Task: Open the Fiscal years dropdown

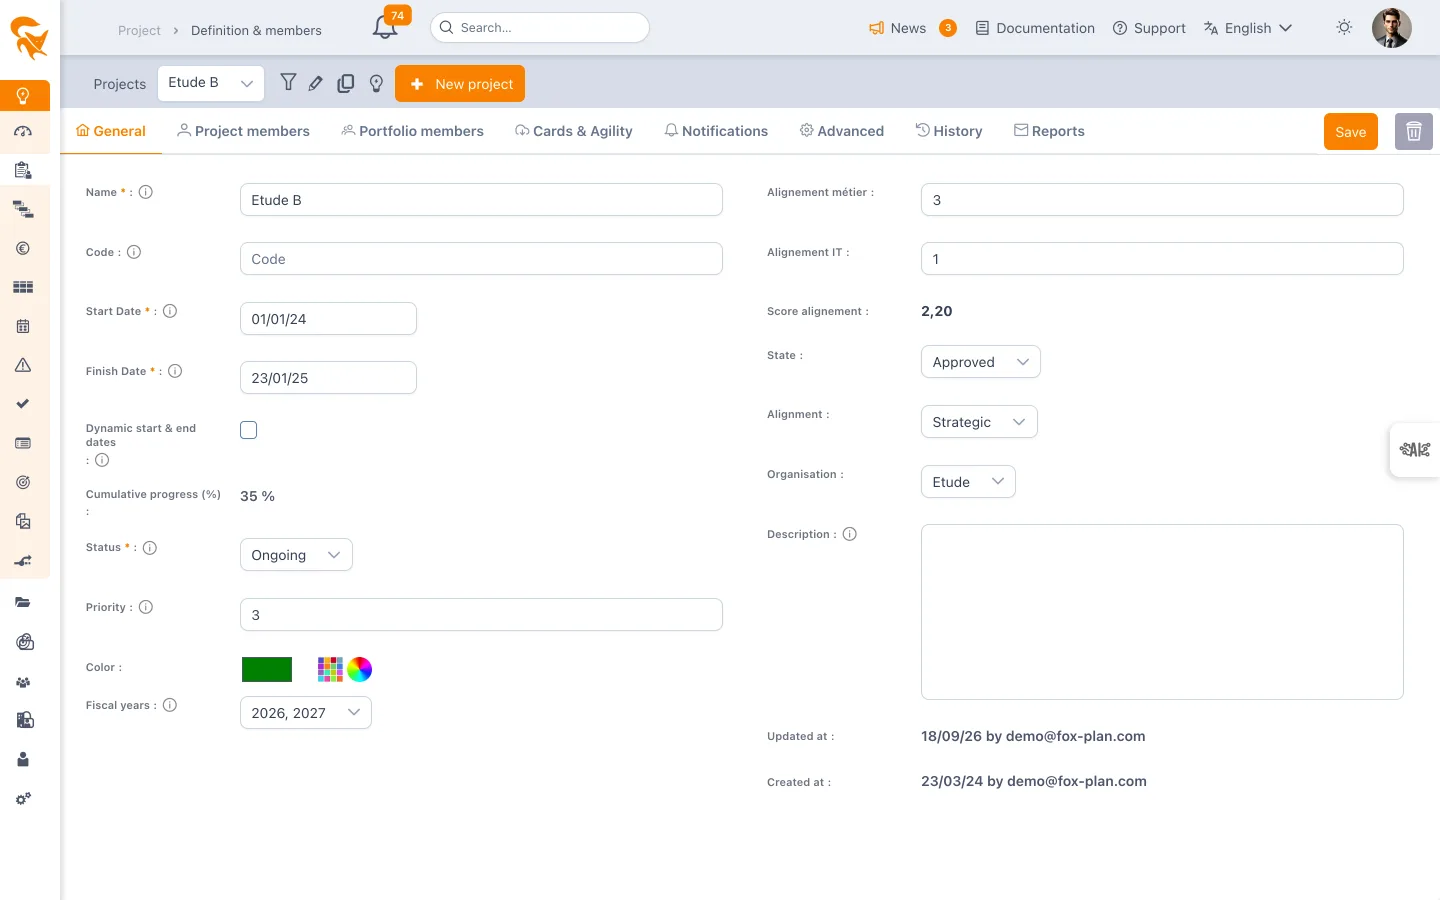Action: (x=306, y=713)
